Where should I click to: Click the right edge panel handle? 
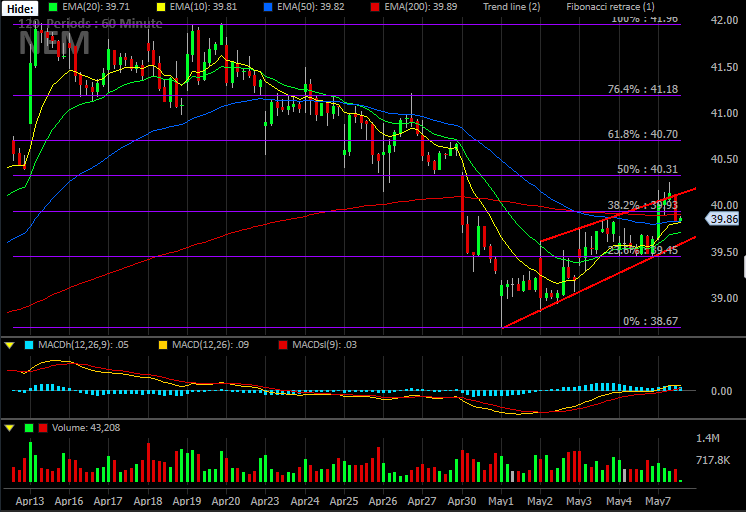(744, 266)
